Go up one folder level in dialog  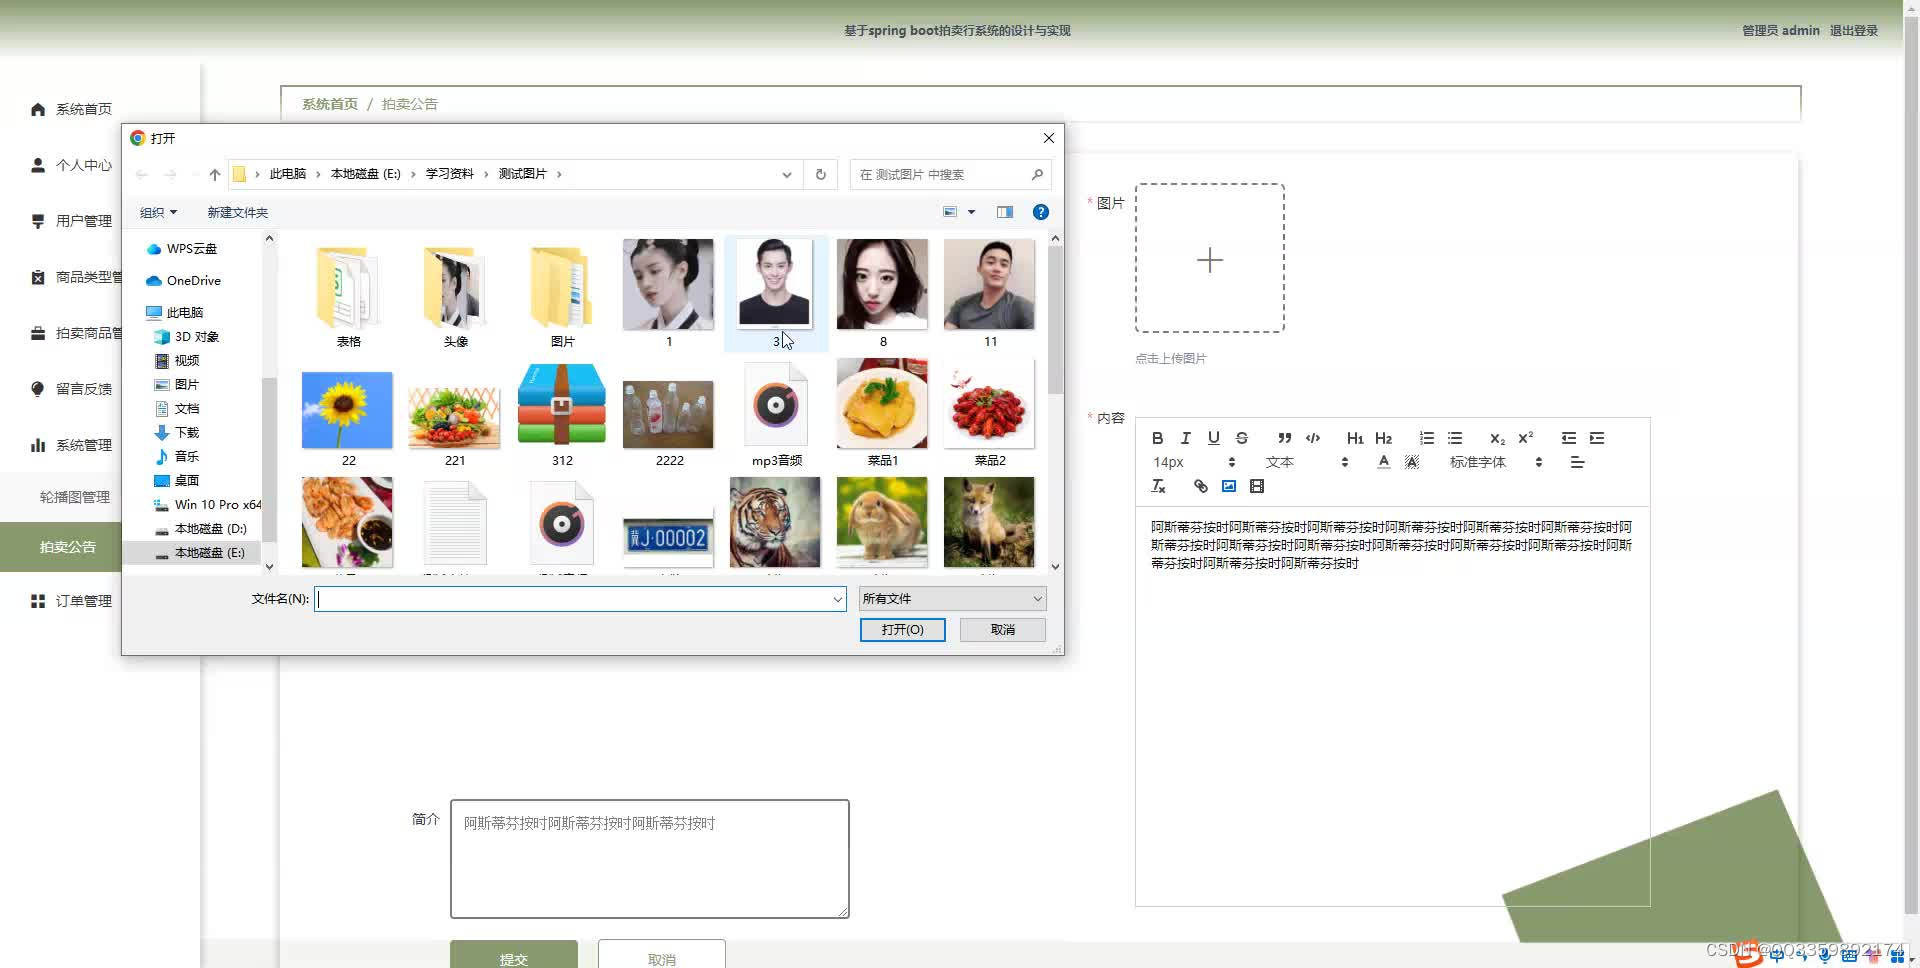point(214,174)
